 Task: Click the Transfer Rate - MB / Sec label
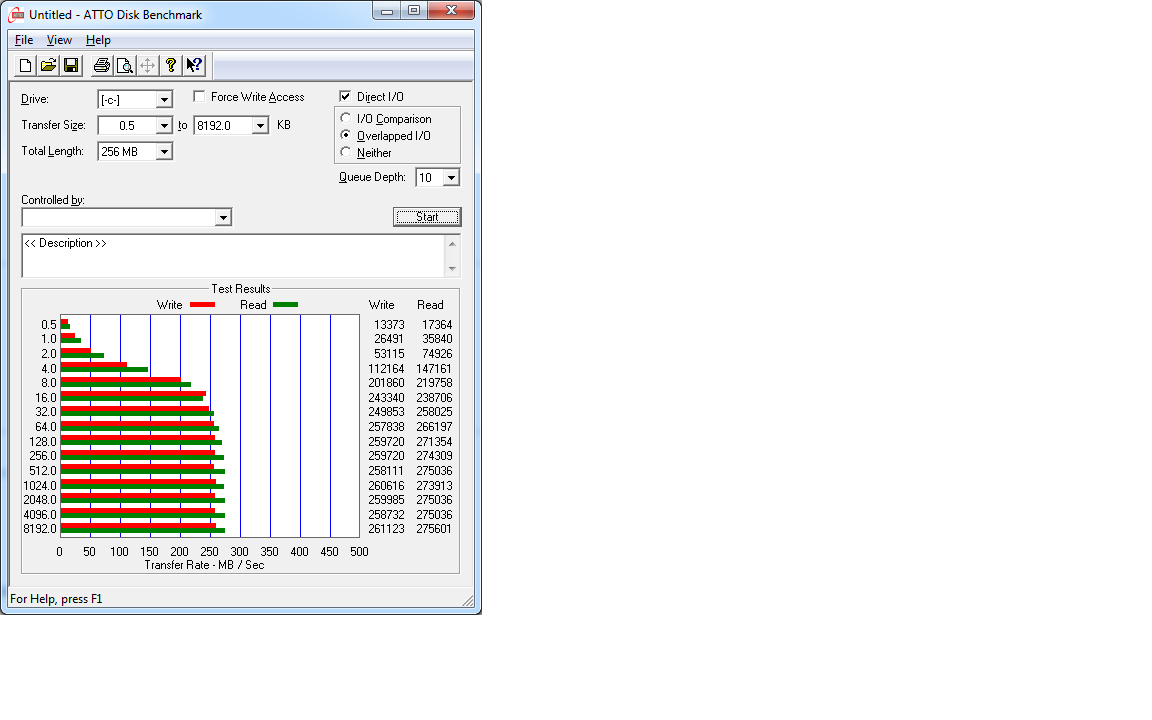204,564
